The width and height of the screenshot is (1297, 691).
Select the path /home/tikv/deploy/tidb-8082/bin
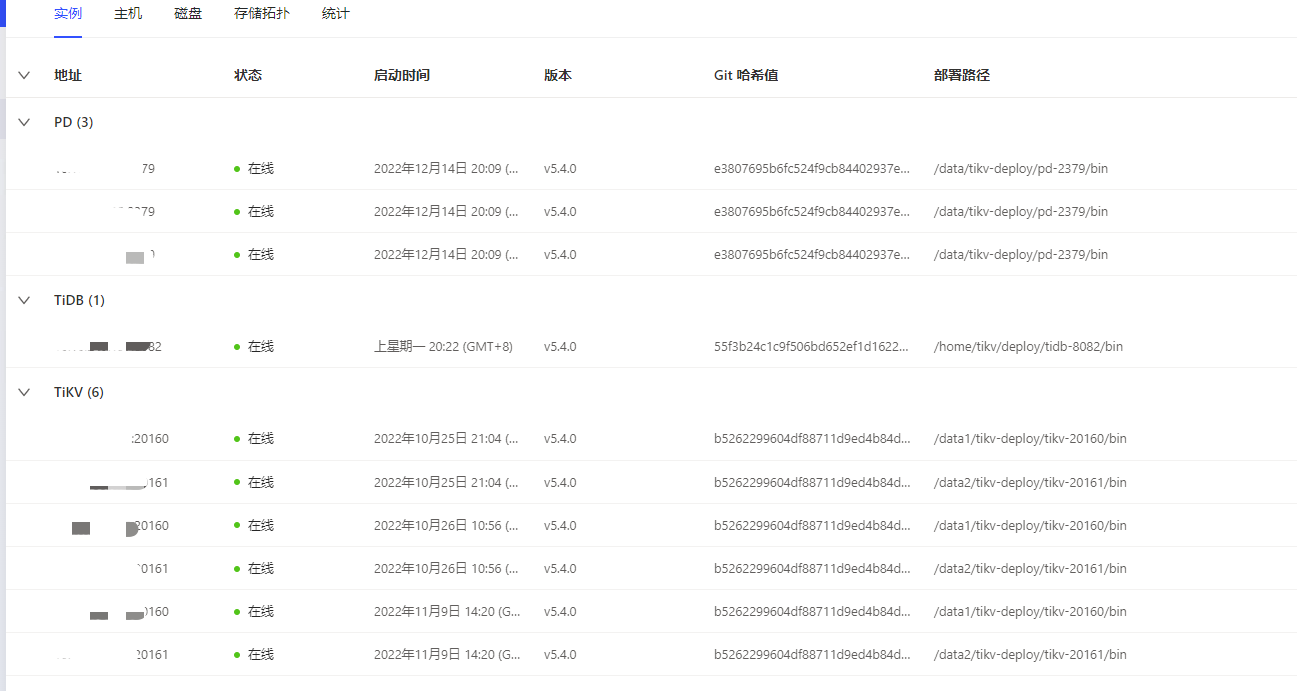(x=1028, y=346)
